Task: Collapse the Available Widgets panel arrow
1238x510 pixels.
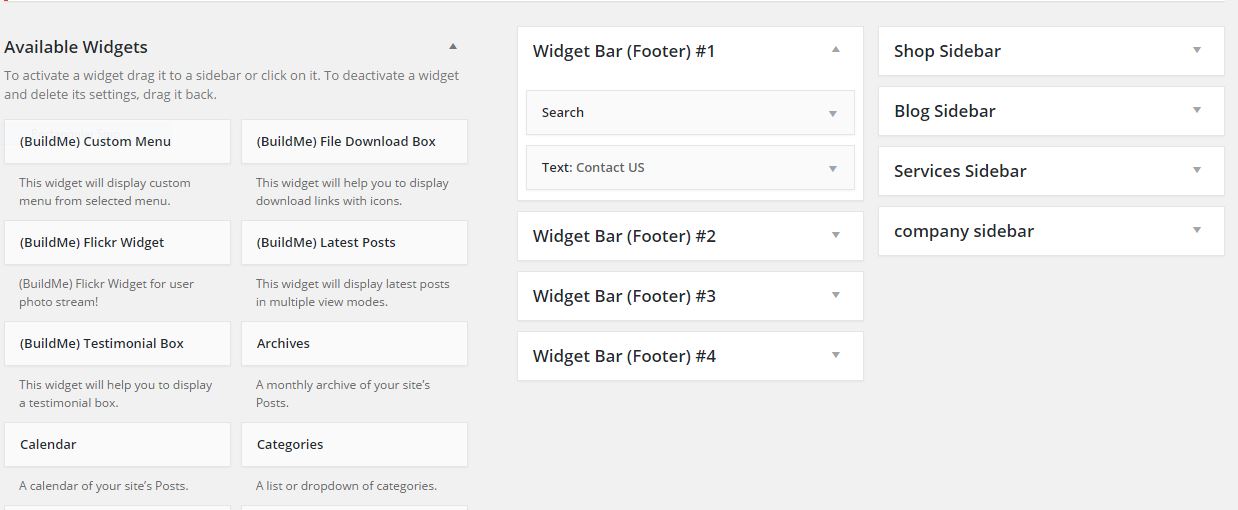Action: tap(453, 46)
